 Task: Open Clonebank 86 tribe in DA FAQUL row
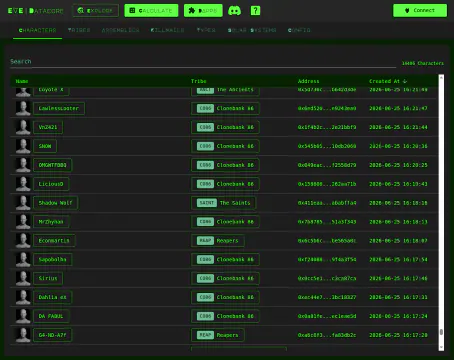point(225,316)
